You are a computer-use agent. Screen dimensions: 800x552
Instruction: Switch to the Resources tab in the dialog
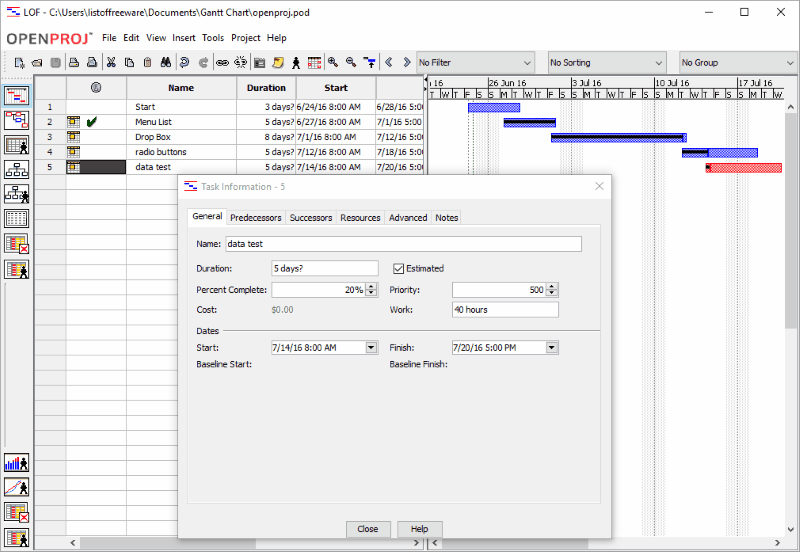[x=360, y=218]
